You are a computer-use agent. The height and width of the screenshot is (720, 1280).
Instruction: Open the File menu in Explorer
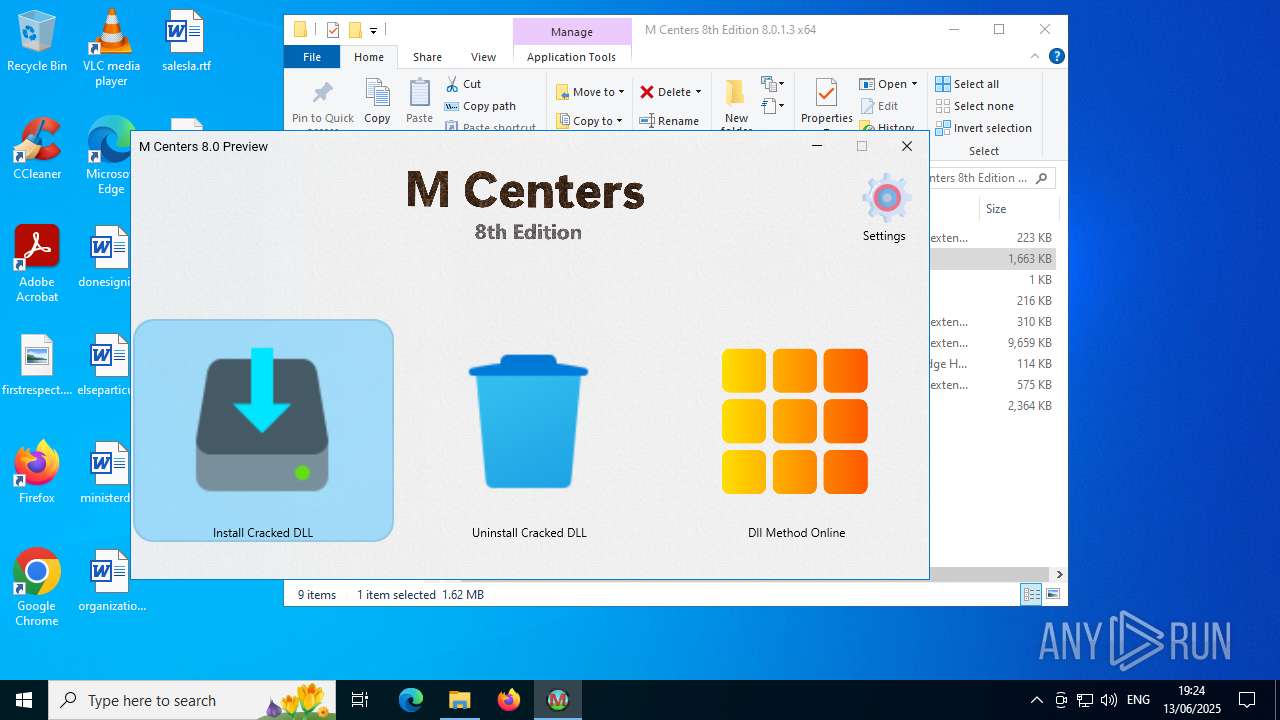[312, 57]
